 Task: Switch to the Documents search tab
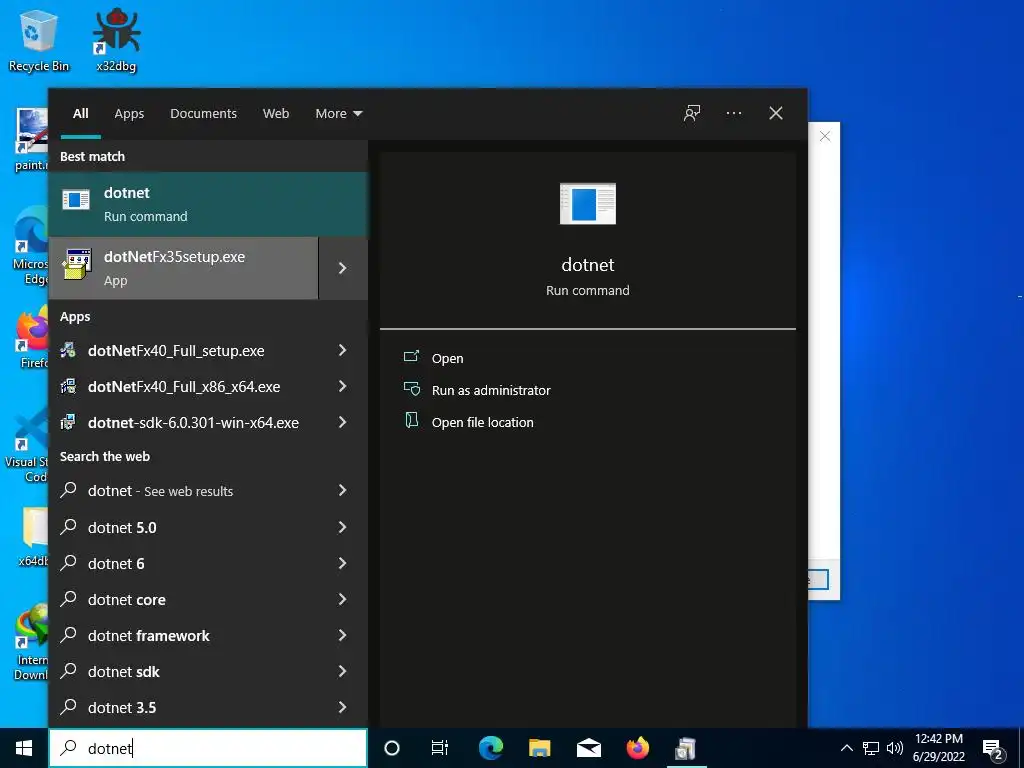click(x=203, y=114)
